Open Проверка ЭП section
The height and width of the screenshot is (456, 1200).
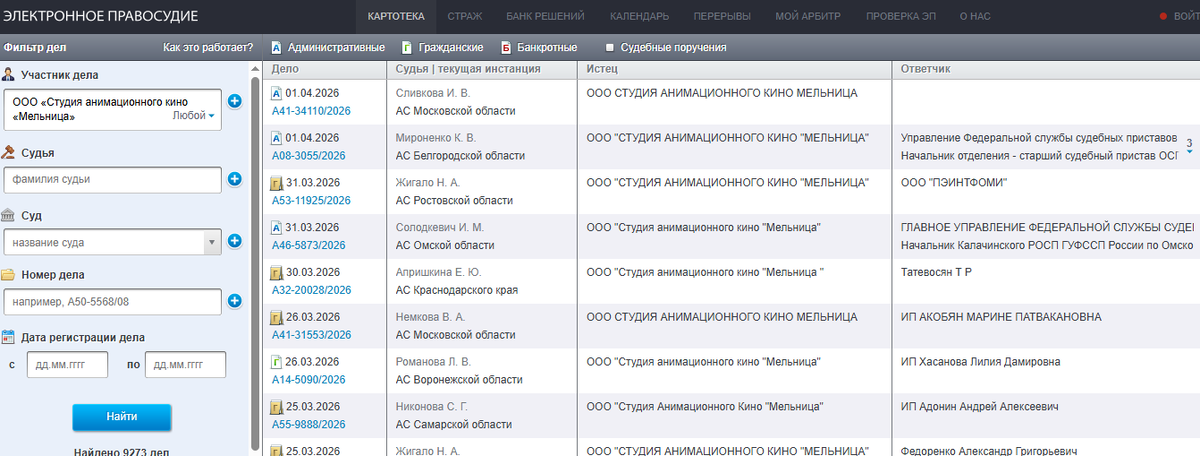pyautogui.click(x=902, y=16)
